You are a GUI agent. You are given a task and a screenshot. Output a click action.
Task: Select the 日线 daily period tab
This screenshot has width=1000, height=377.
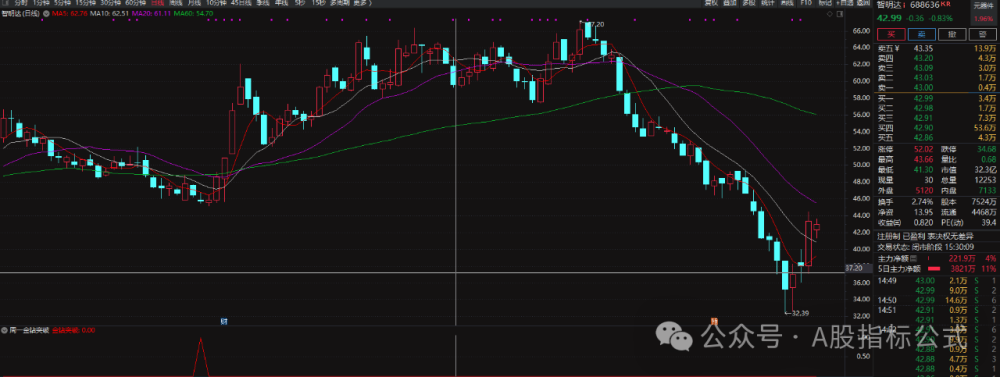(x=157, y=3)
